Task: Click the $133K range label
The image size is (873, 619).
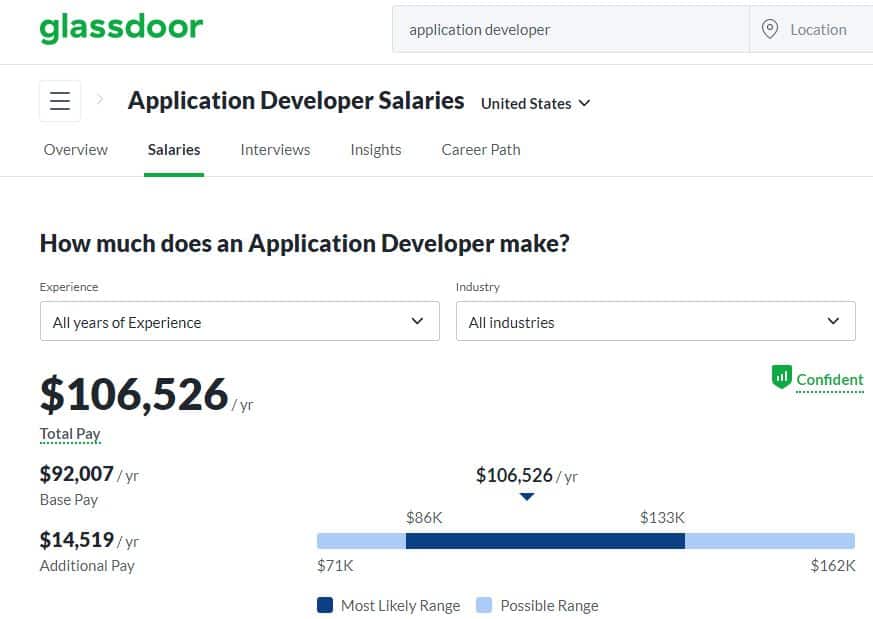Action: click(x=662, y=518)
